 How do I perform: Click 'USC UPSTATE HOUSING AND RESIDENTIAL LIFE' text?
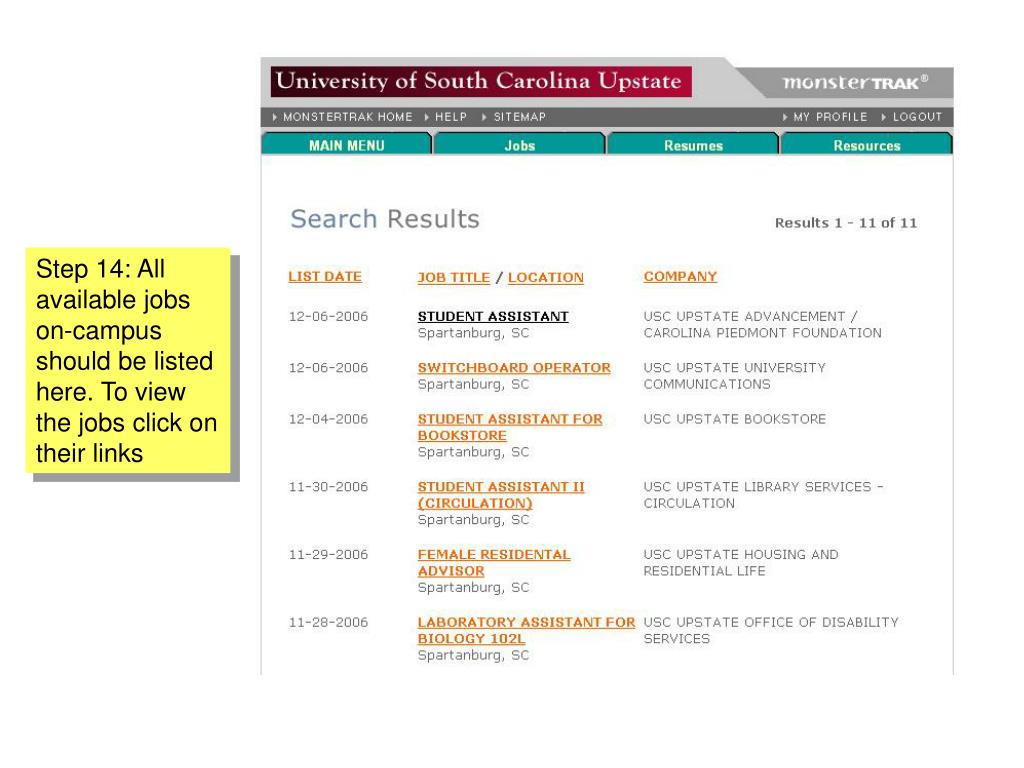coord(741,563)
